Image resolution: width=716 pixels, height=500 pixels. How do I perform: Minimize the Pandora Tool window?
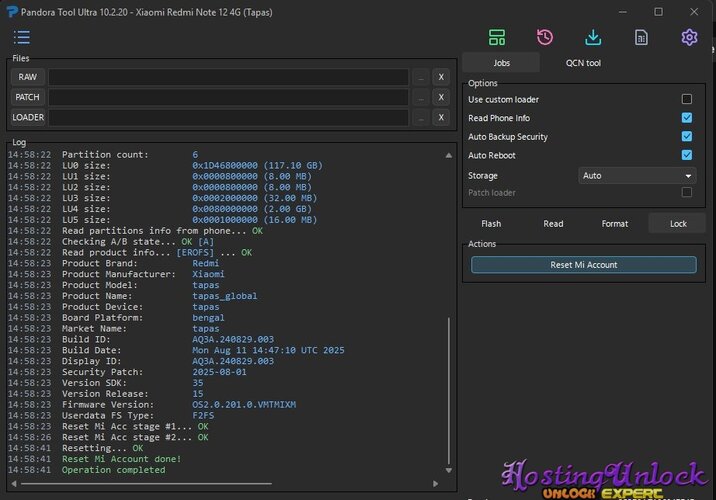click(623, 12)
